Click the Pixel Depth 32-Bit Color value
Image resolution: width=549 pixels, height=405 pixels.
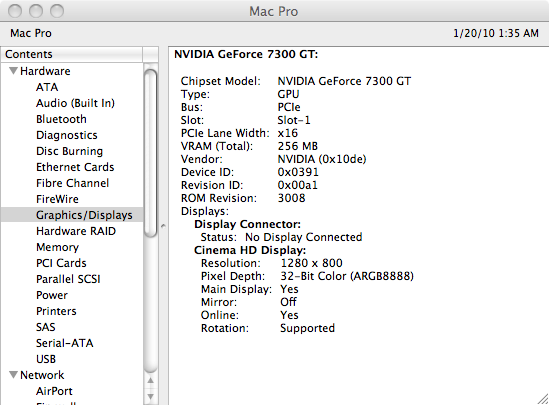tap(347, 276)
